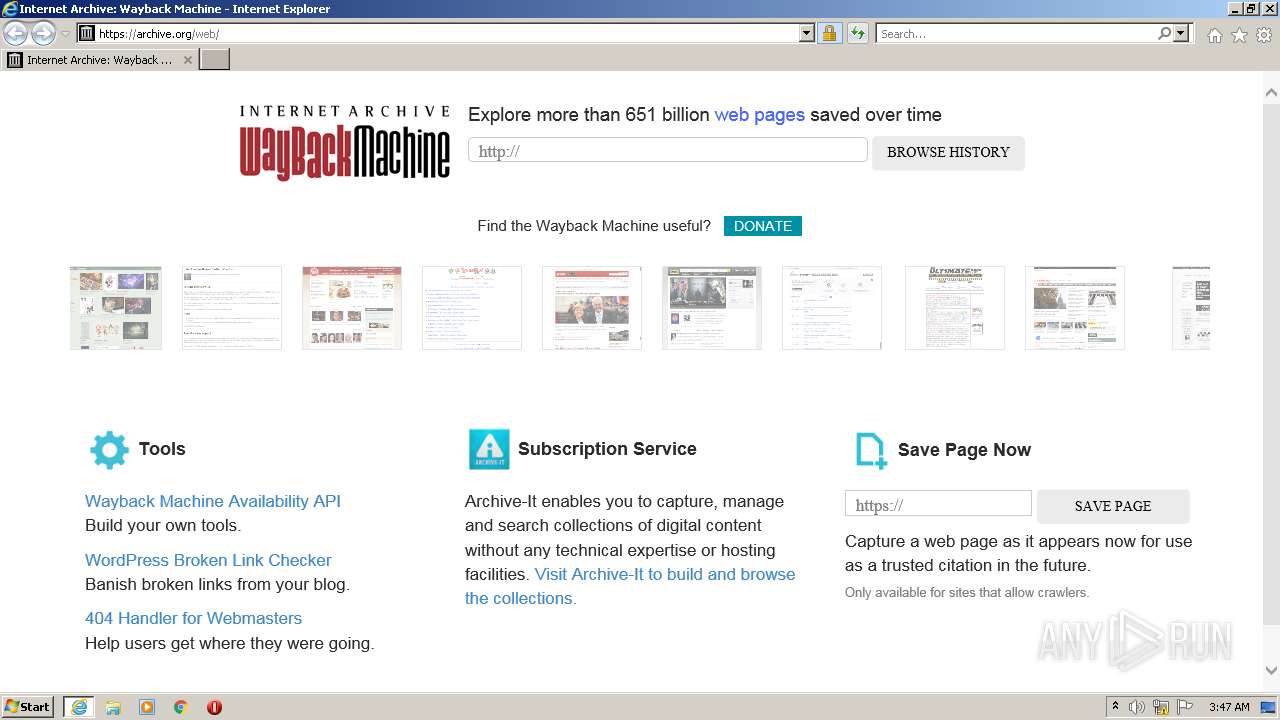Open 404 Handler for Webmasters link
This screenshot has width=1280, height=720.
193,619
